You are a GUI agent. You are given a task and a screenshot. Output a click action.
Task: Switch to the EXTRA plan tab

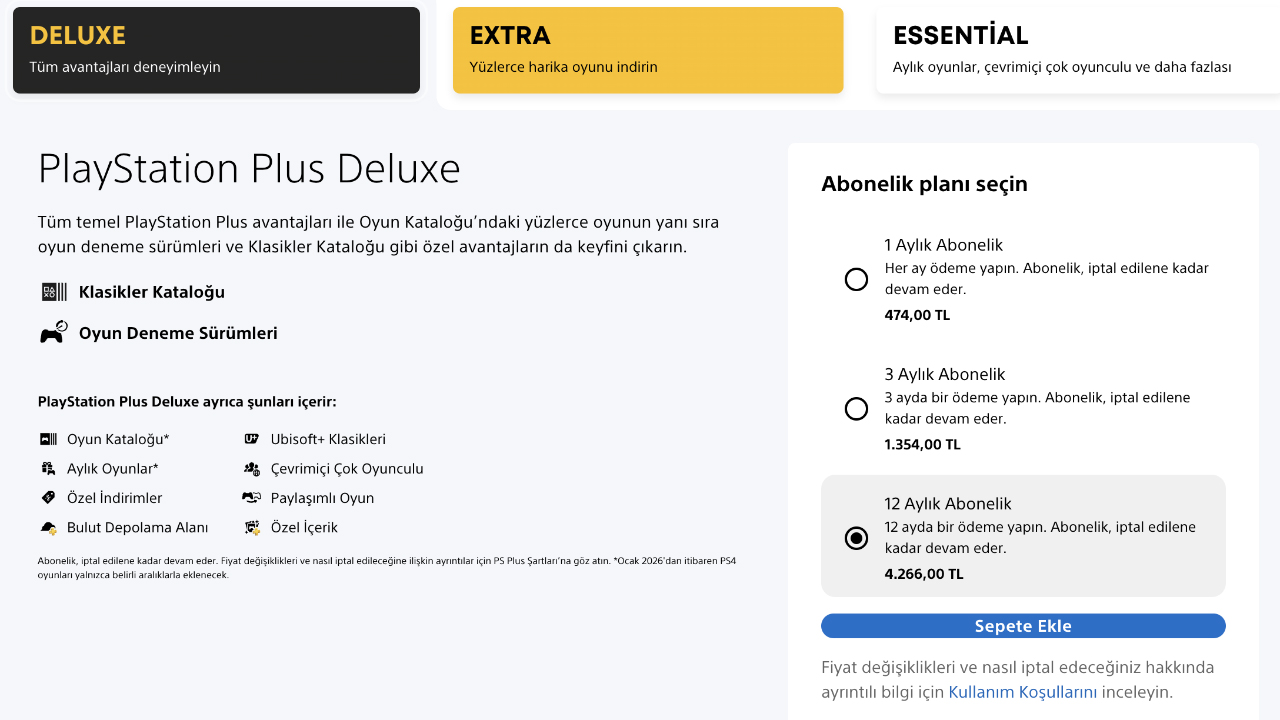(648, 50)
